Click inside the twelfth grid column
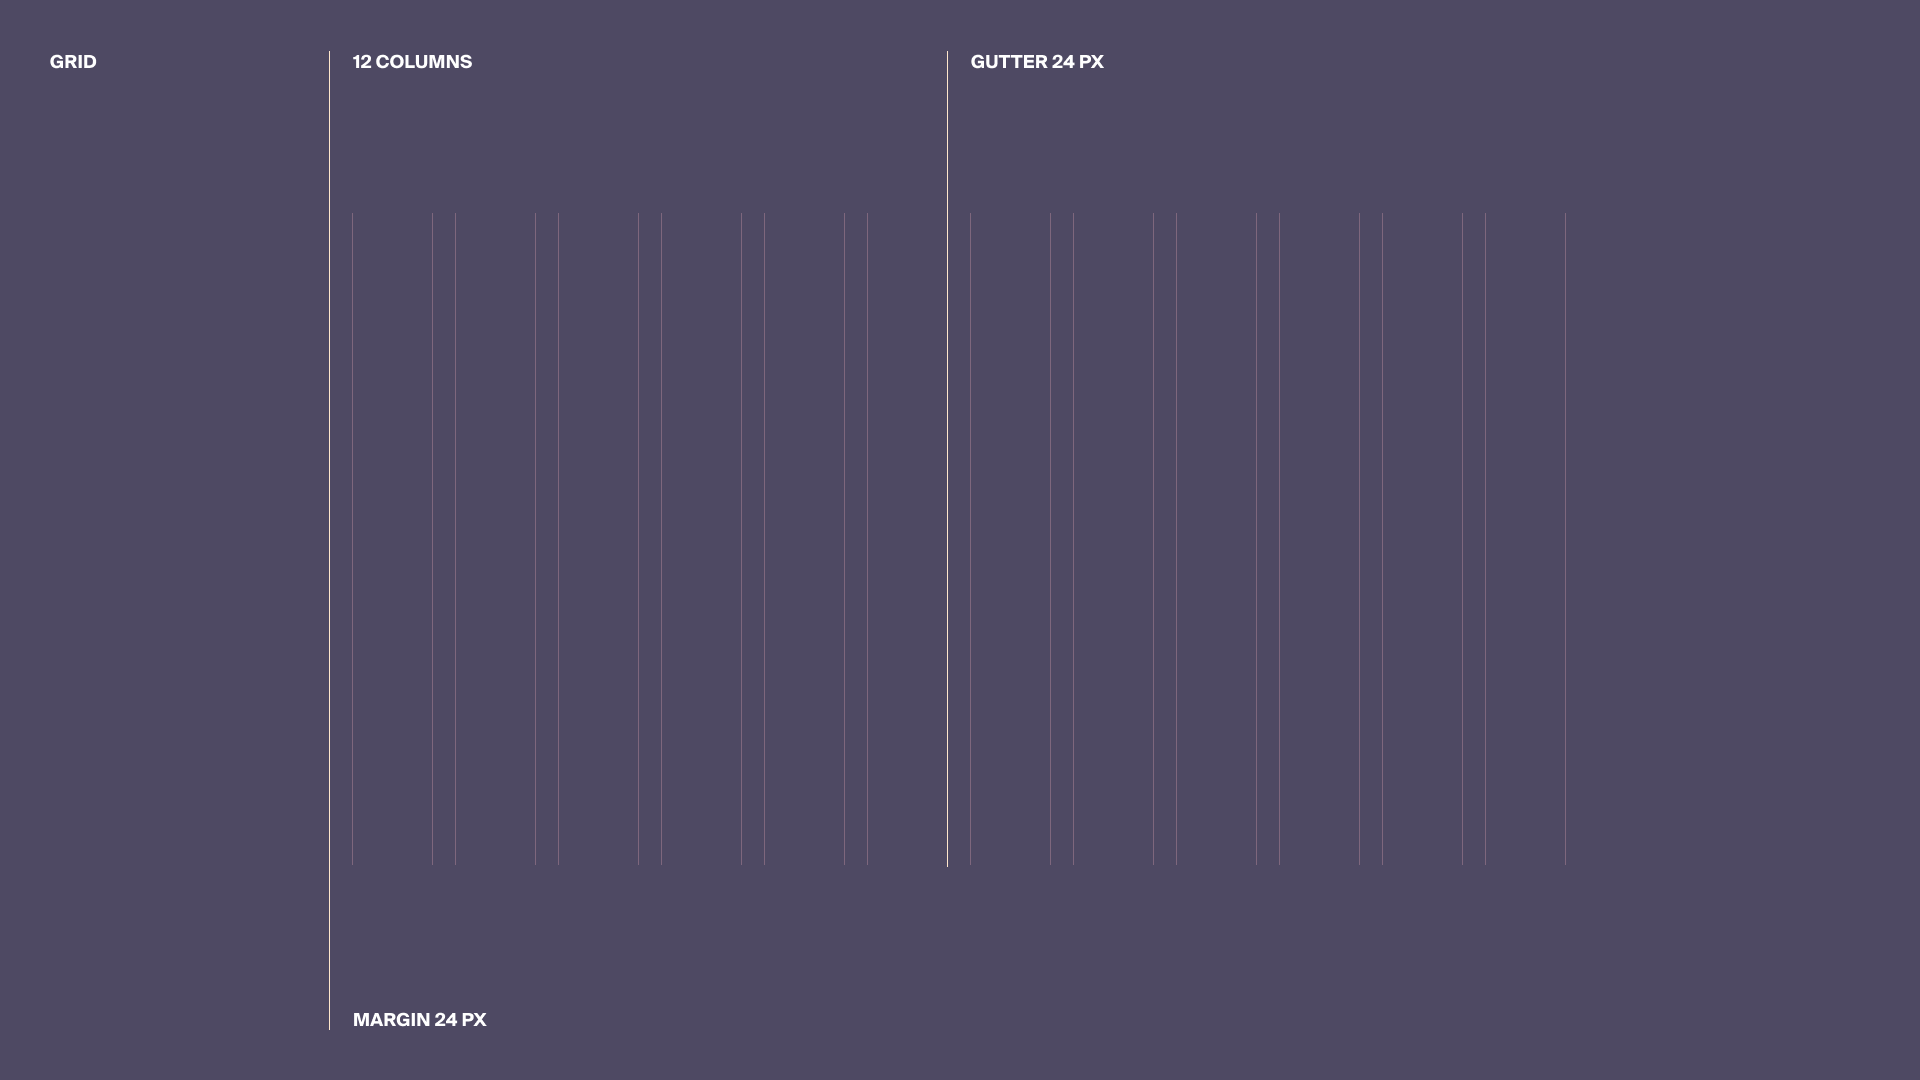 pos(1525,540)
